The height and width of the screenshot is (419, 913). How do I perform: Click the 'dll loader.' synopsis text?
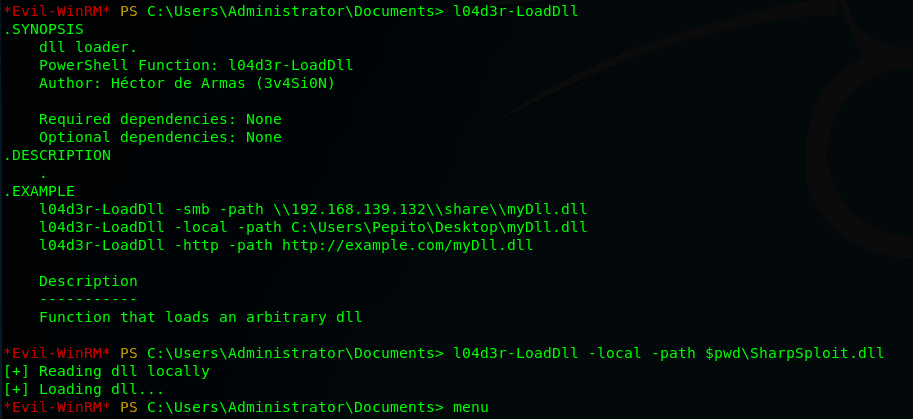pos(88,47)
